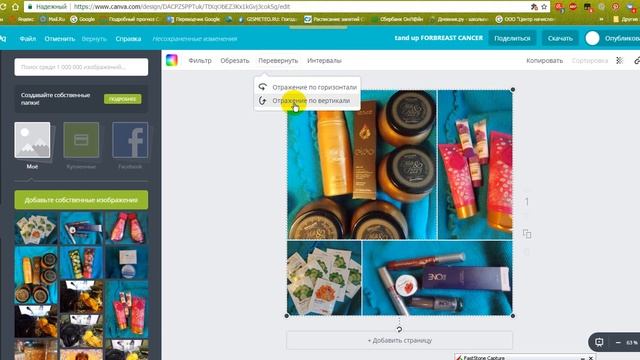Click the bookmark star in address bar
Viewport: 640px width, 360px height.
544,7
